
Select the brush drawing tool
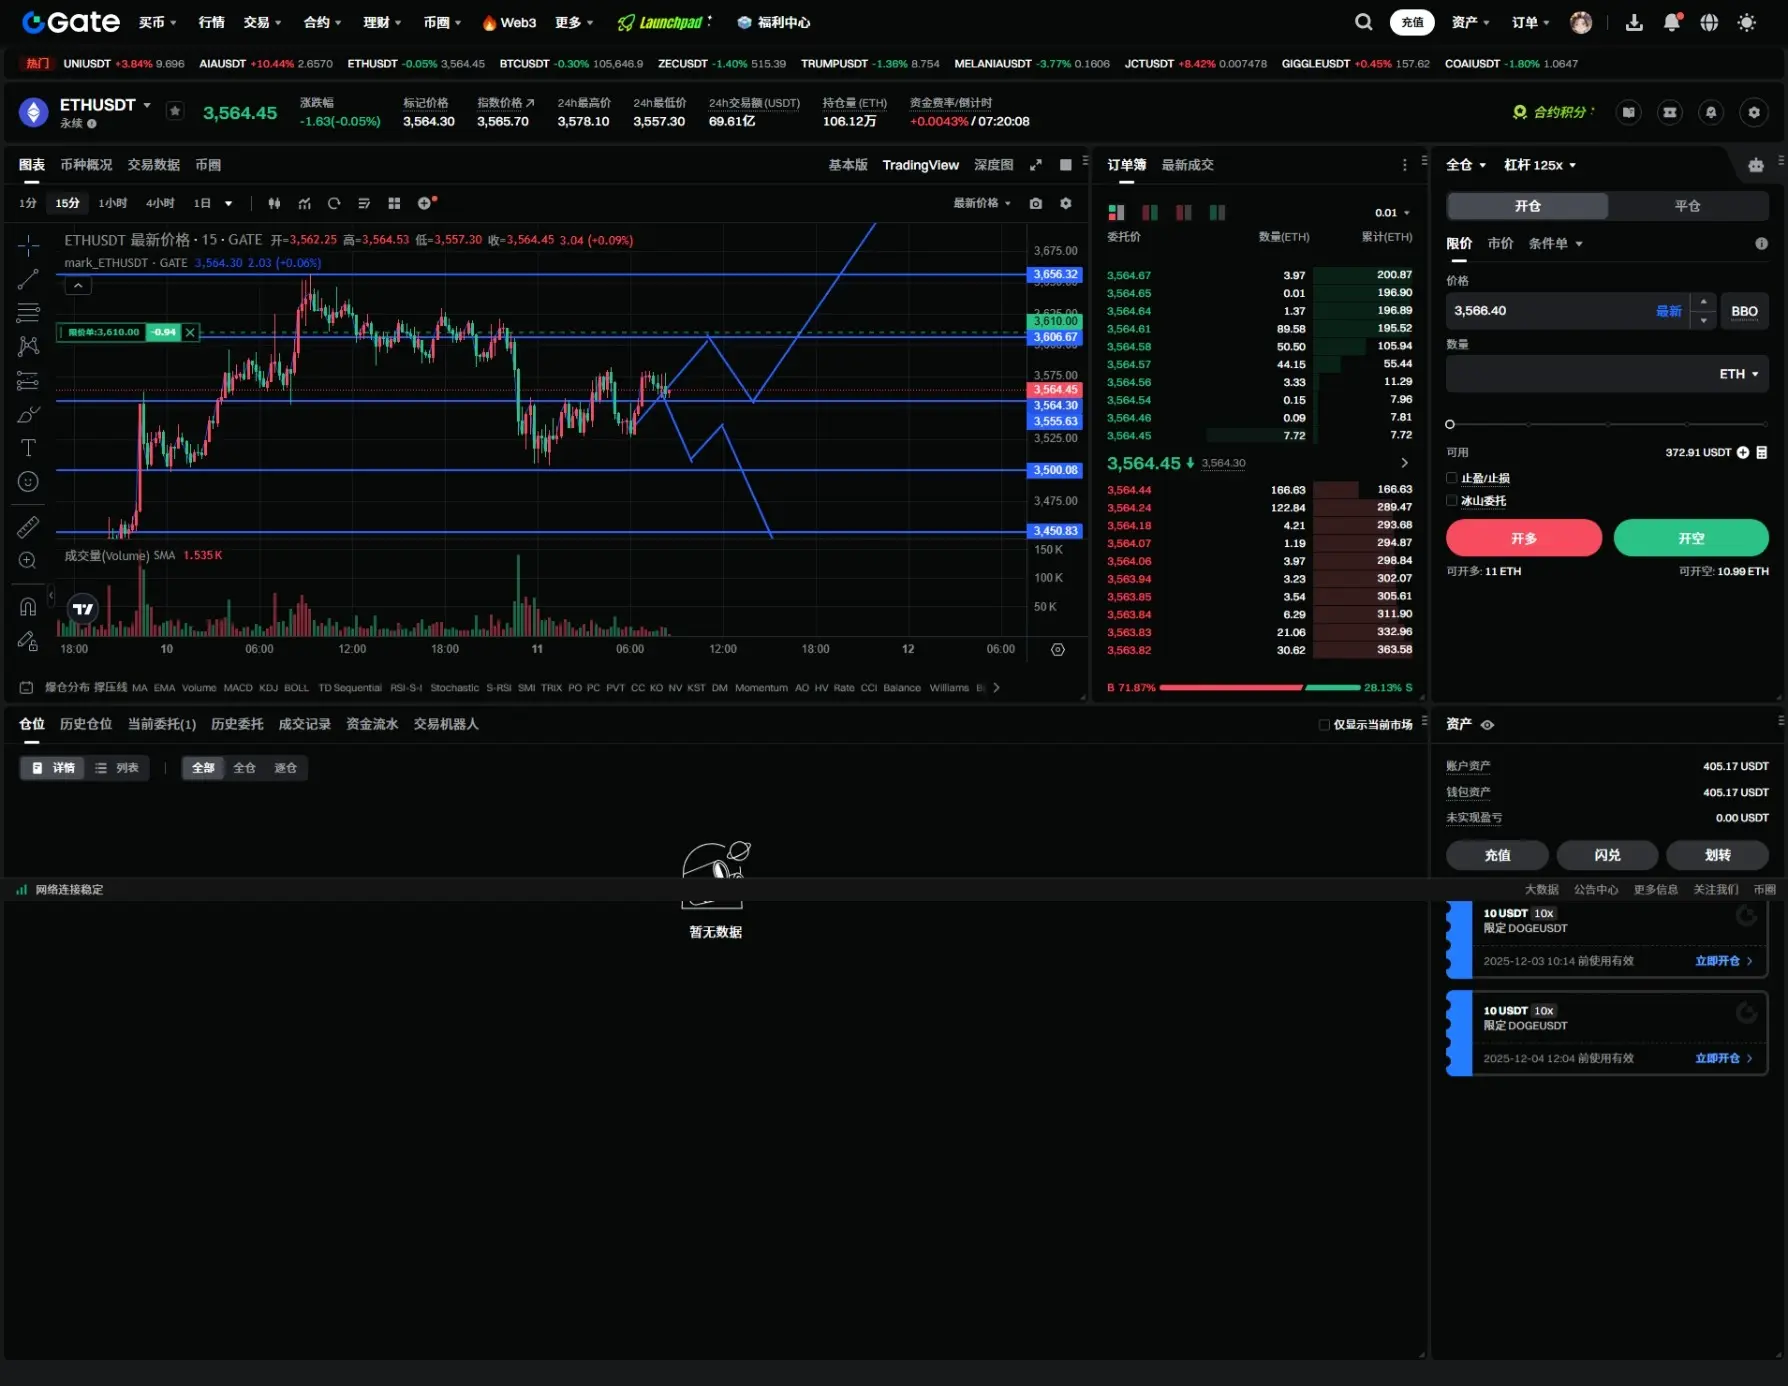pyautogui.click(x=28, y=415)
